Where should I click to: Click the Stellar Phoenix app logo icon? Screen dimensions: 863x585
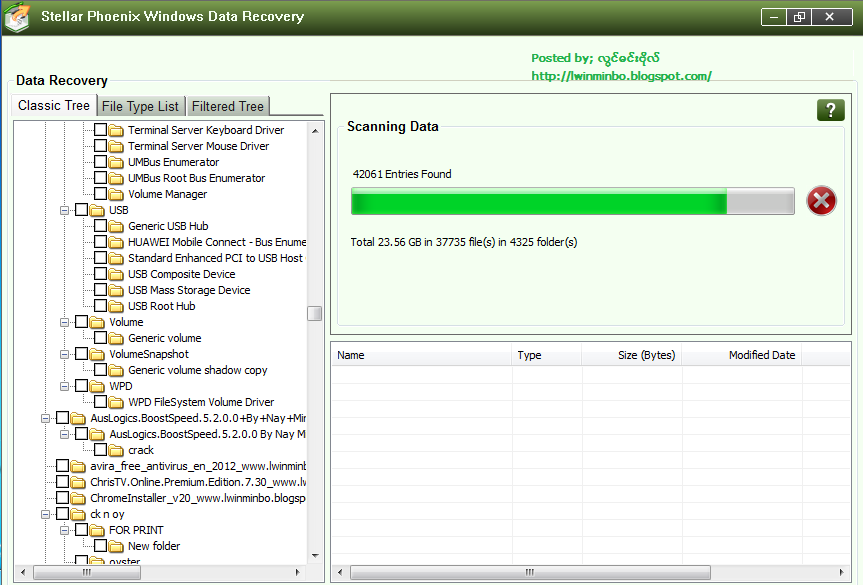17,17
